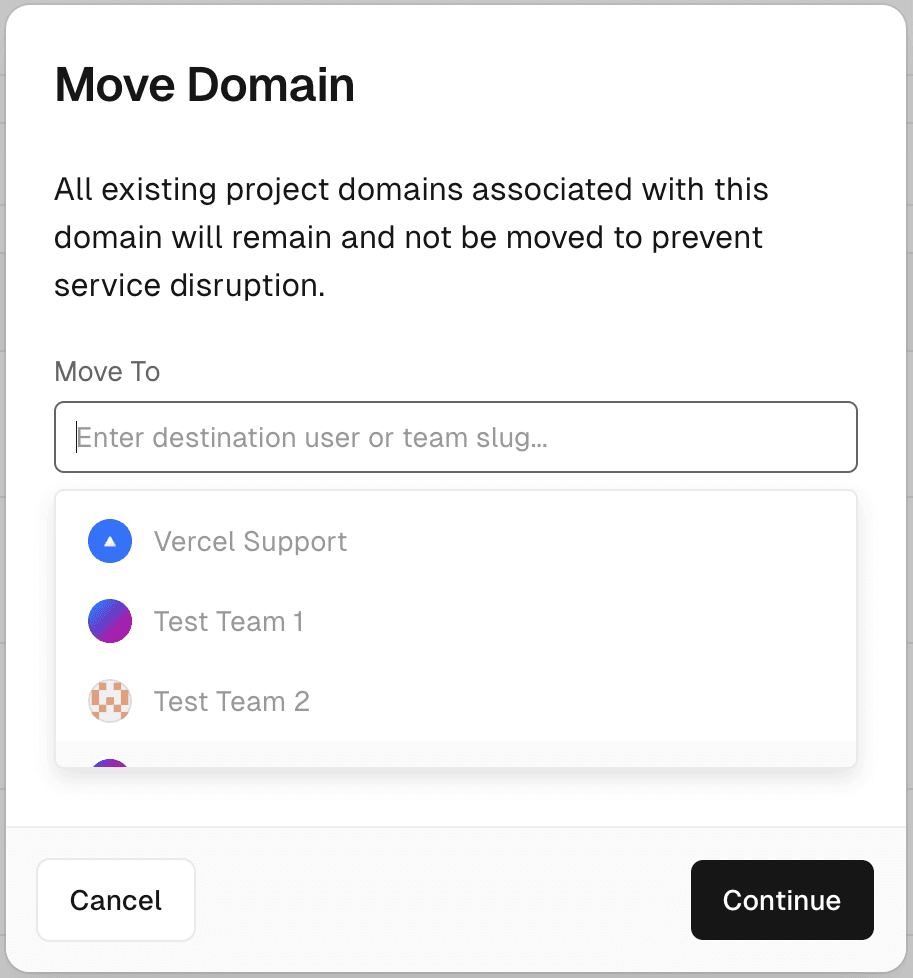Click the Move To field label
The width and height of the screenshot is (913, 978).
106,371
